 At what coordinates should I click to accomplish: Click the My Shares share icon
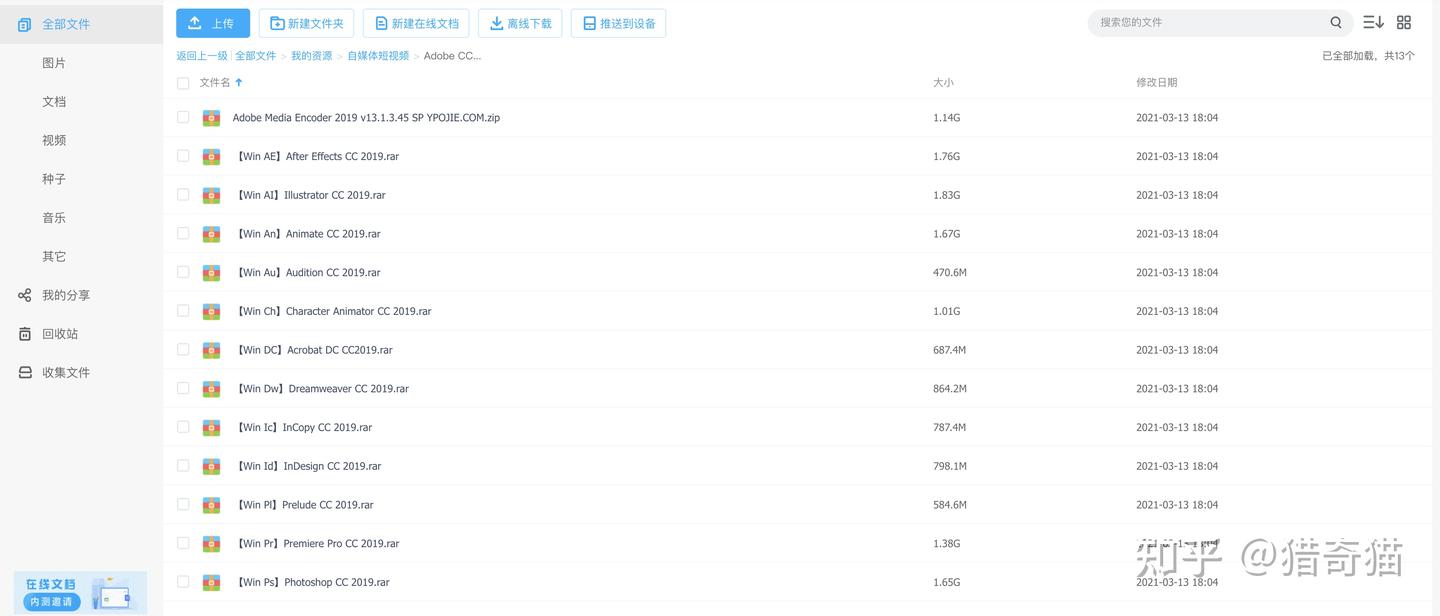point(25,295)
